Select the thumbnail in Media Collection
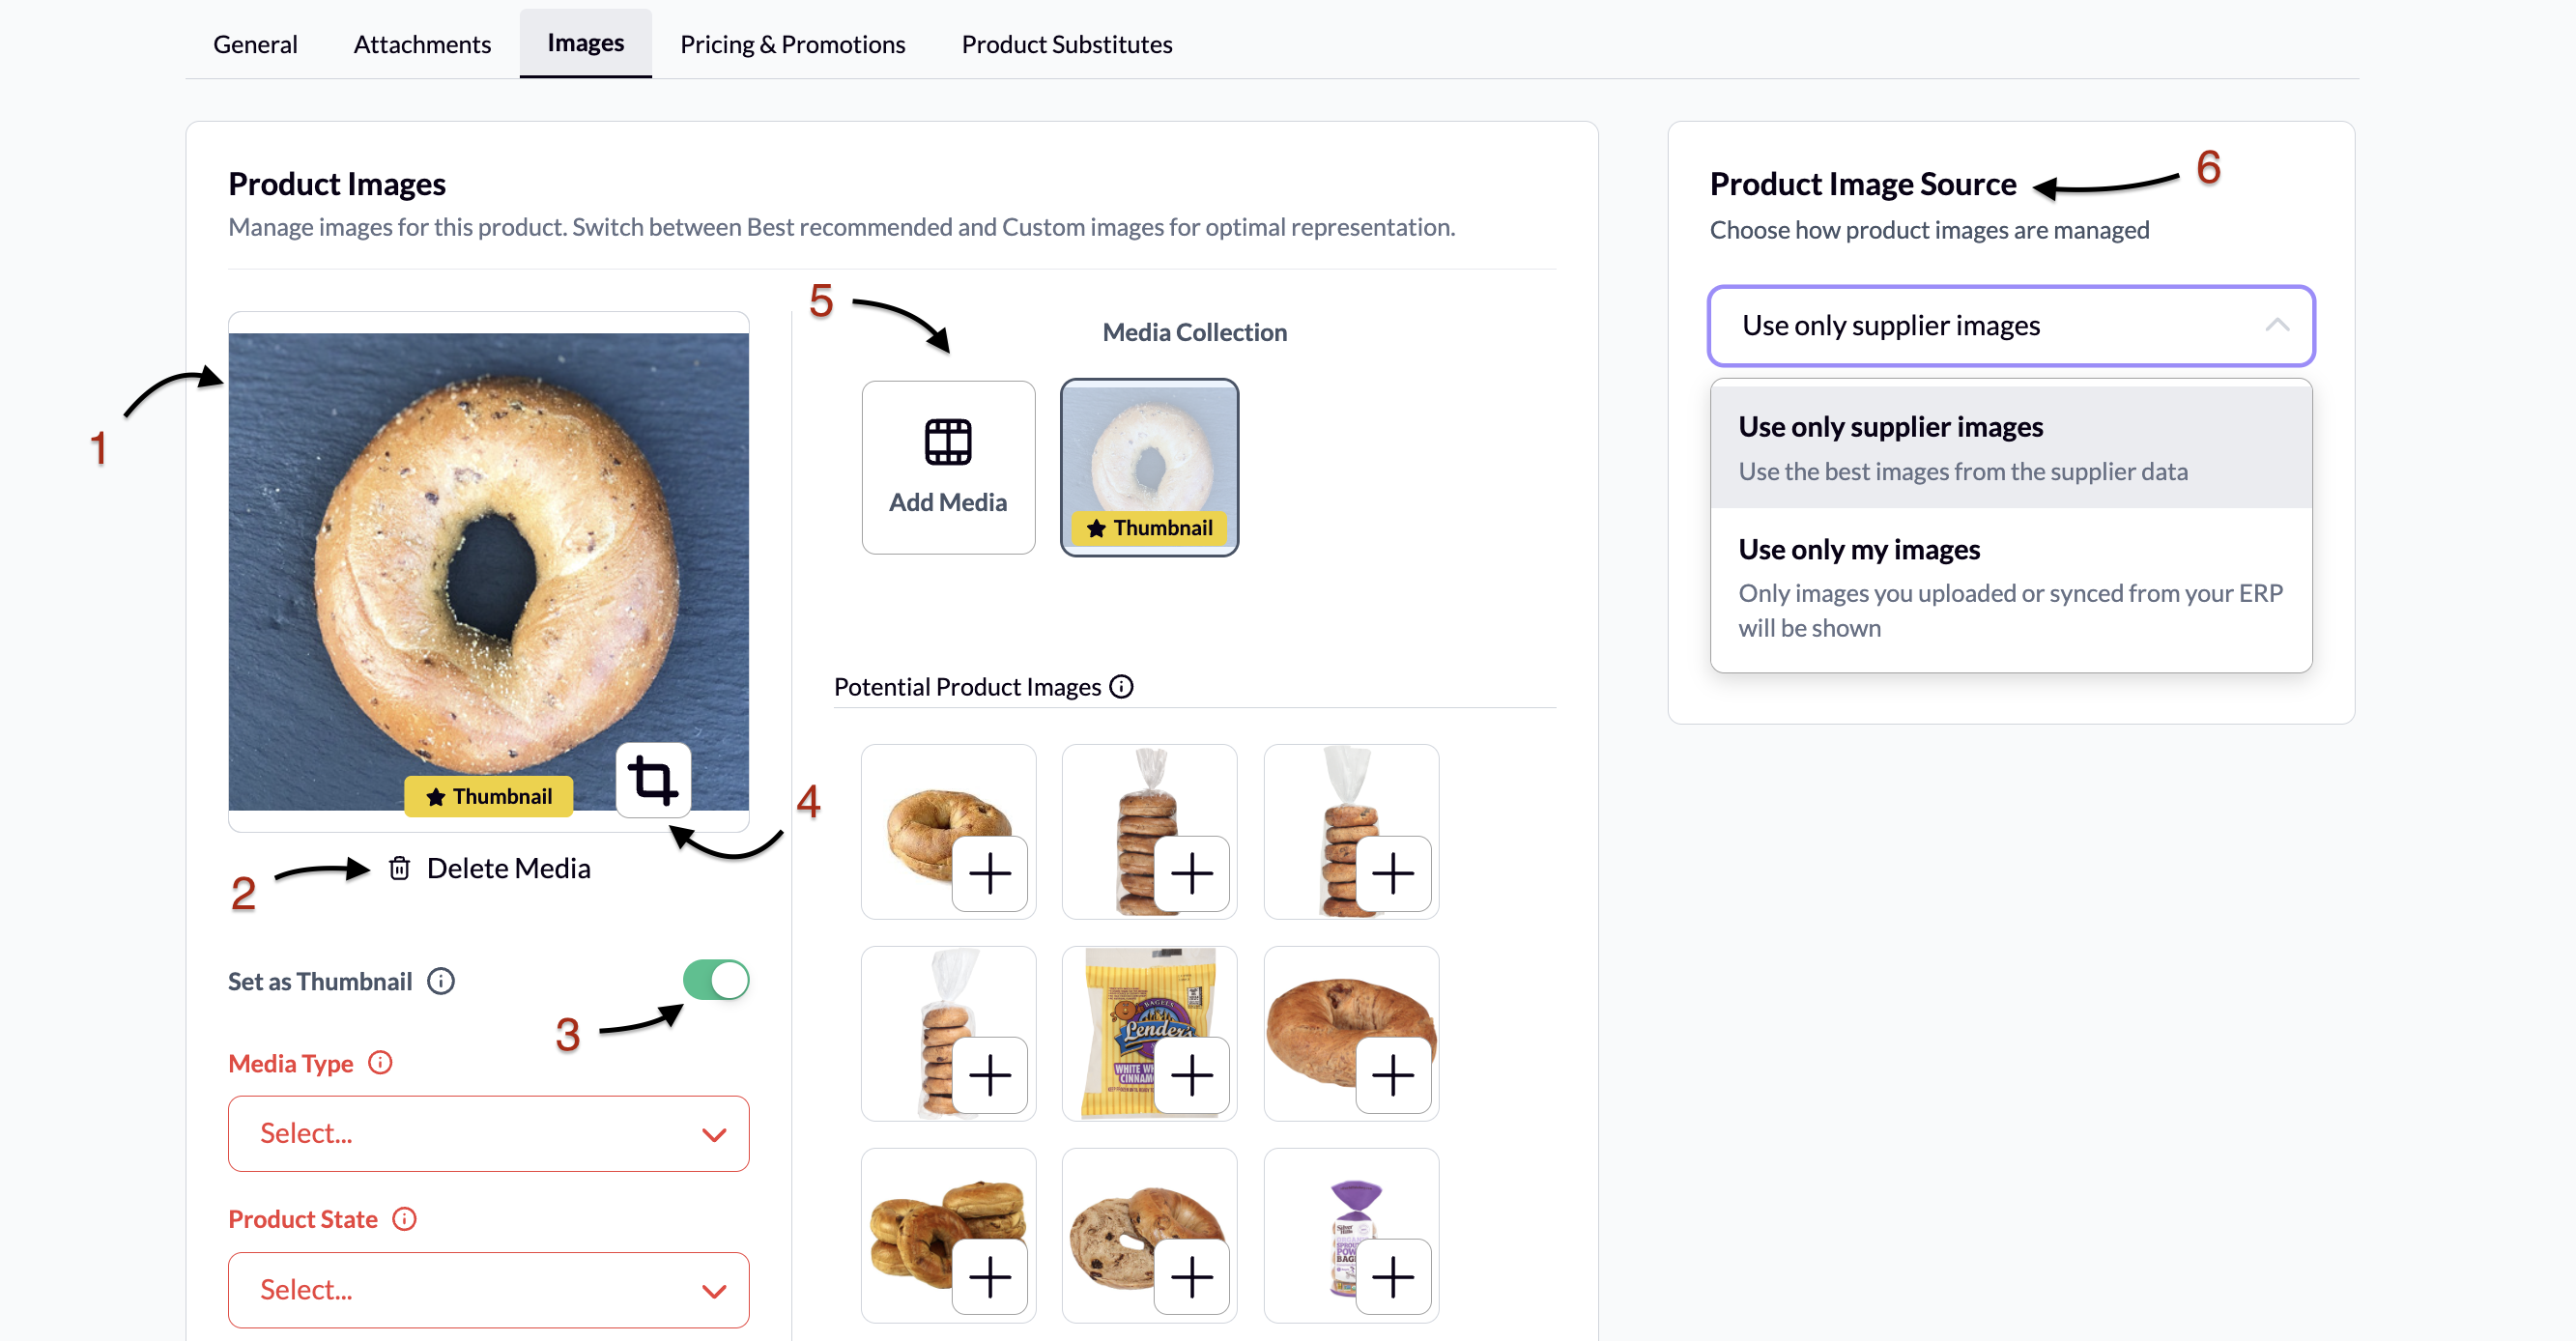2576x1341 pixels. point(1149,467)
